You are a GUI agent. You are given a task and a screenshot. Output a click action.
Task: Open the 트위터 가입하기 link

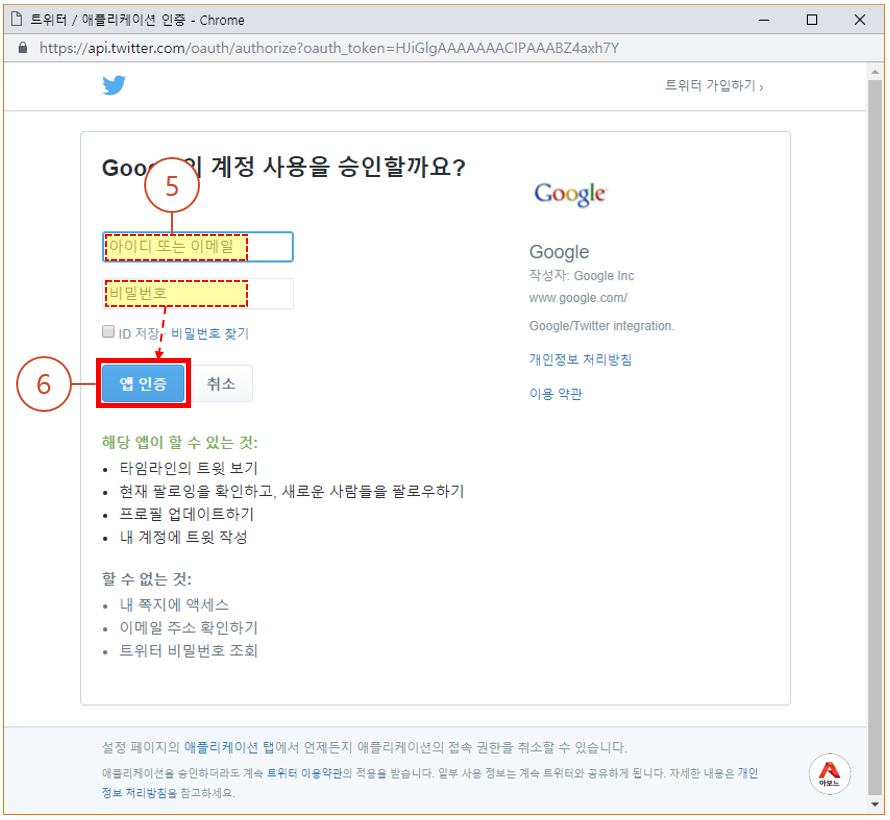pos(713,86)
